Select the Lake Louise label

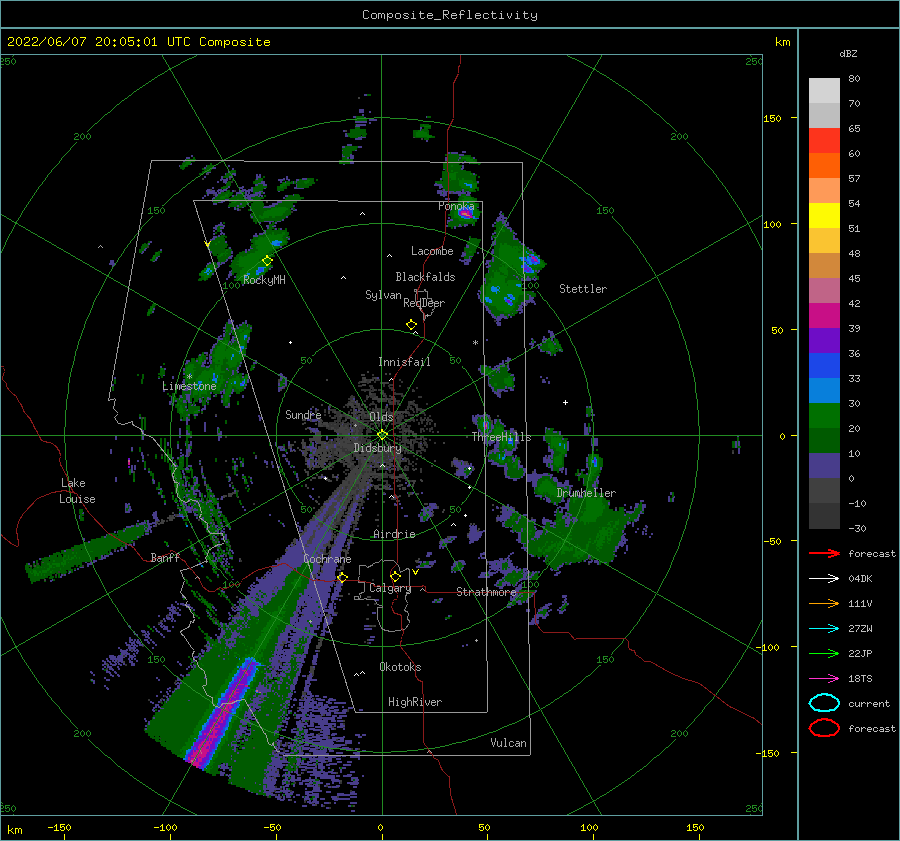[77, 491]
